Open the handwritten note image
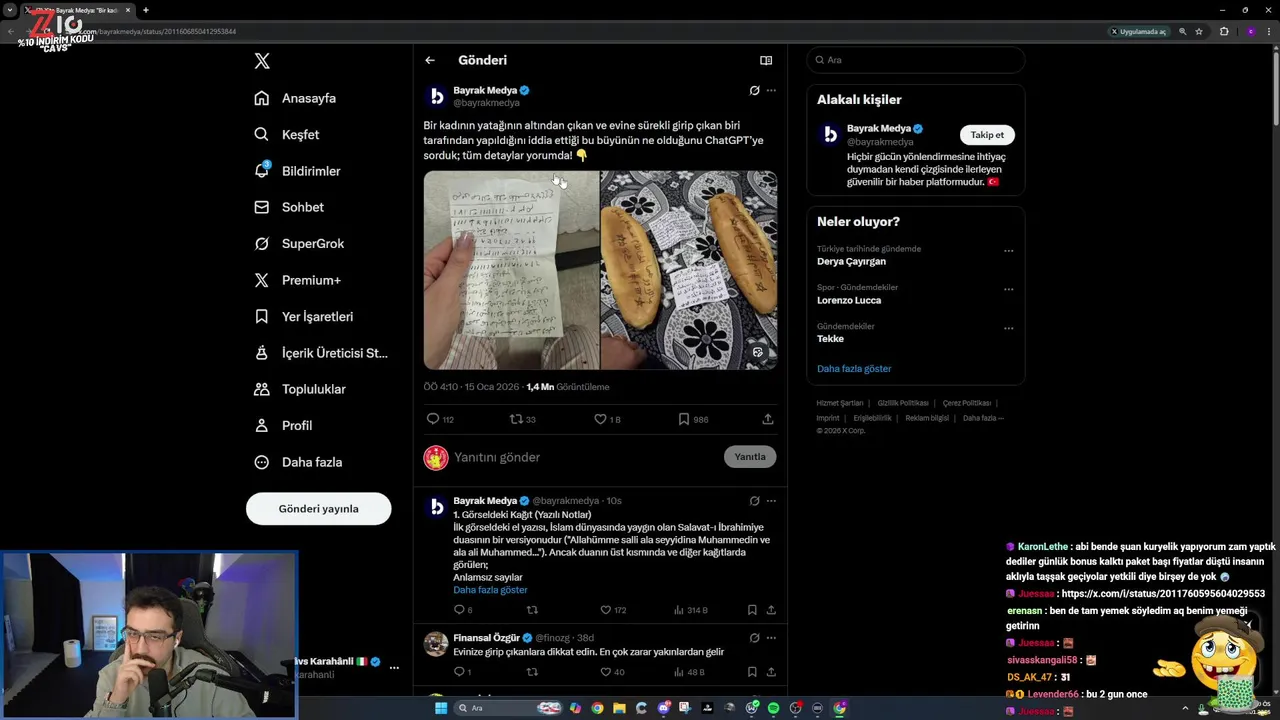 coord(511,270)
